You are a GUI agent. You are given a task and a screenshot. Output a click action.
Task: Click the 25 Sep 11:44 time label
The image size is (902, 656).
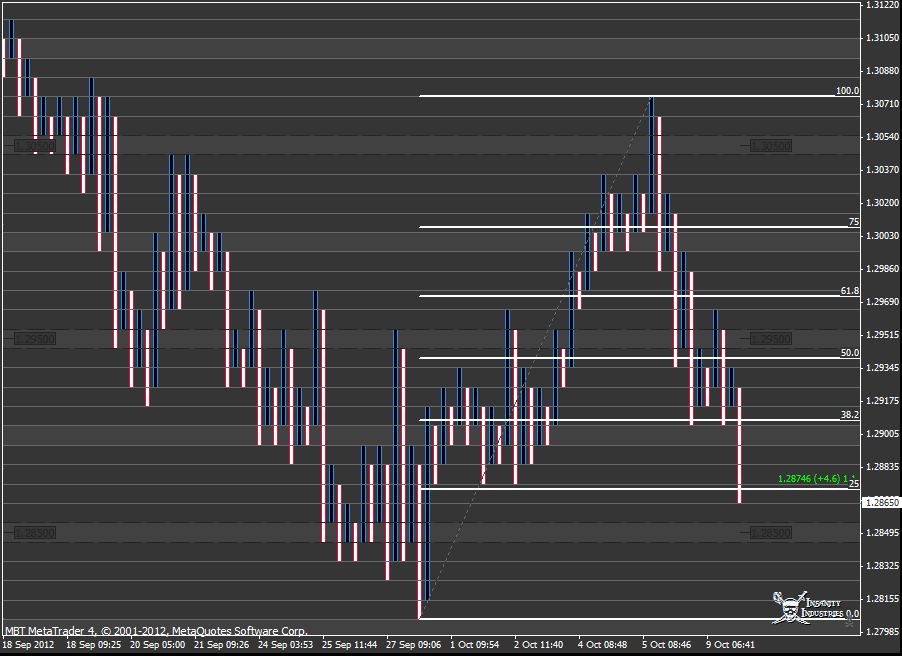(x=349, y=644)
